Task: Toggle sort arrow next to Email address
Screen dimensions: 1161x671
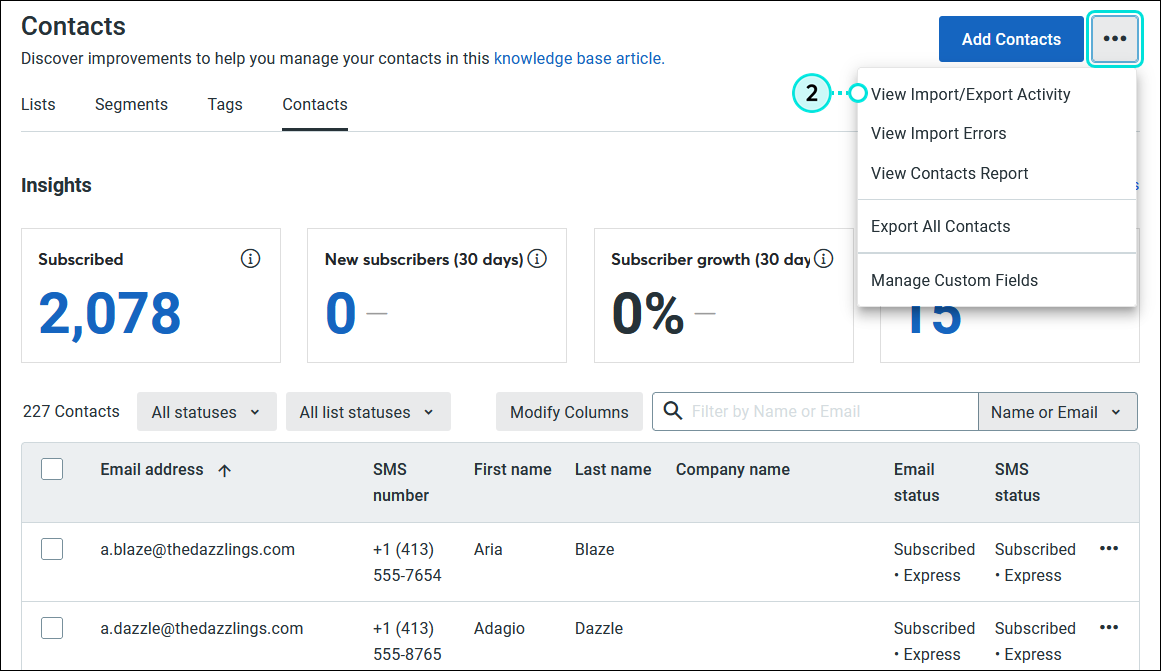Action: click(x=224, y=470)
